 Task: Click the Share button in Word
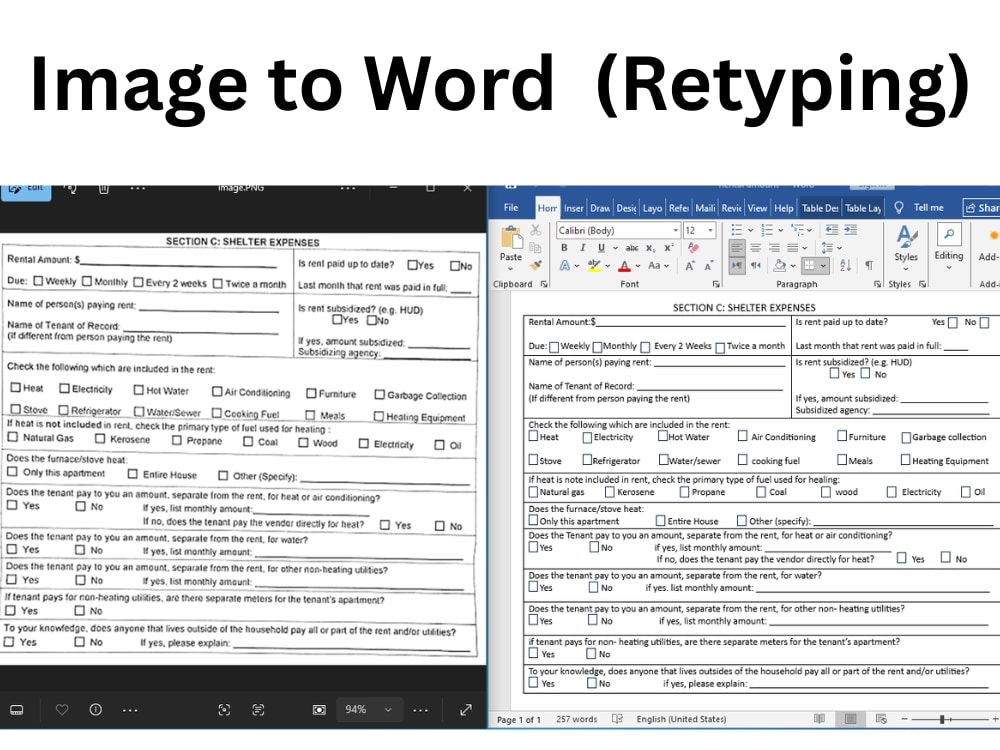(982, 208)
